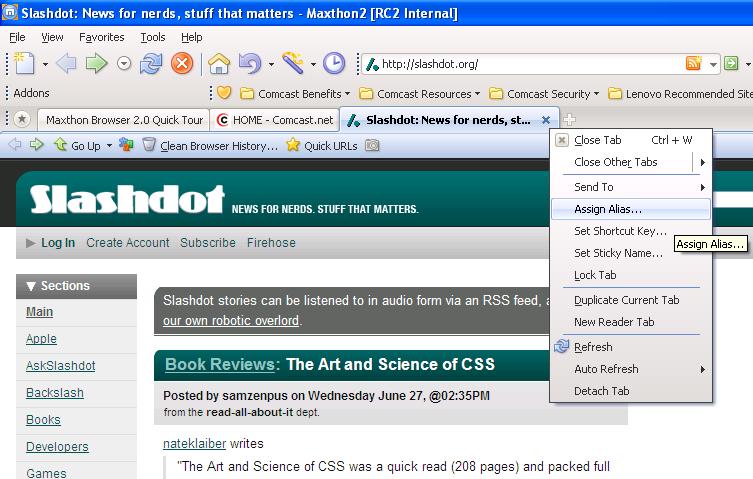Open the round navigation history dropdown
This screenshot has width=753, height=479.
click(124, 63)
